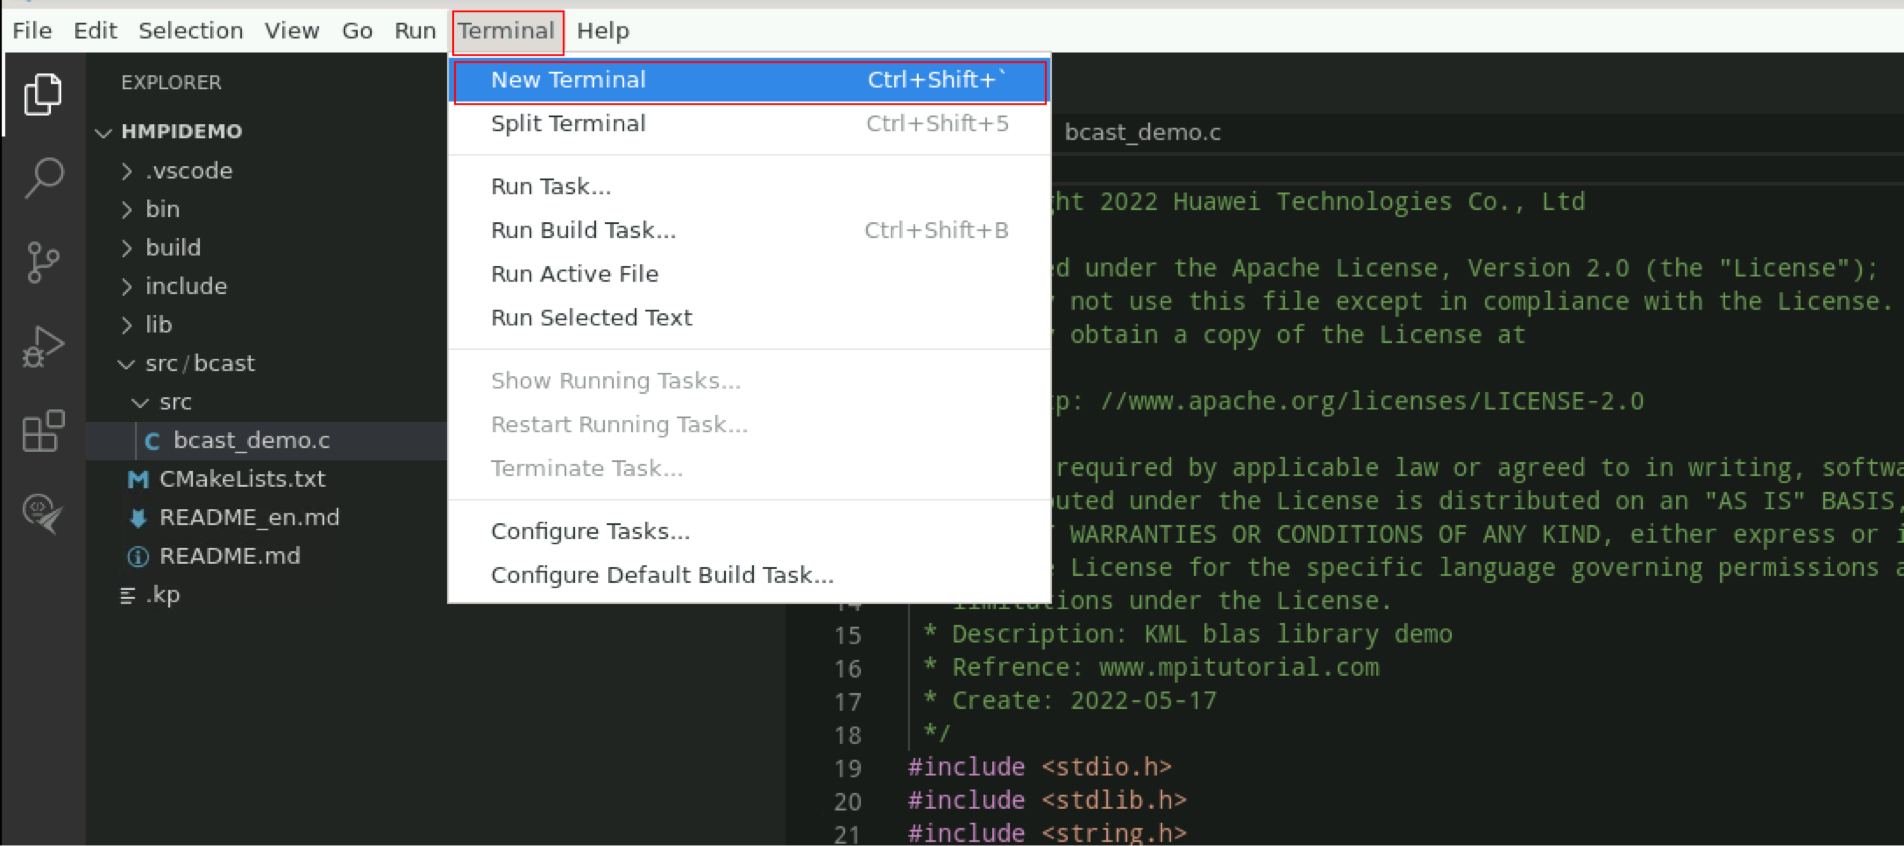Collapse the src/bcast folder
This screenshot has width=1904, height=846.
click(x=126, y=364)
